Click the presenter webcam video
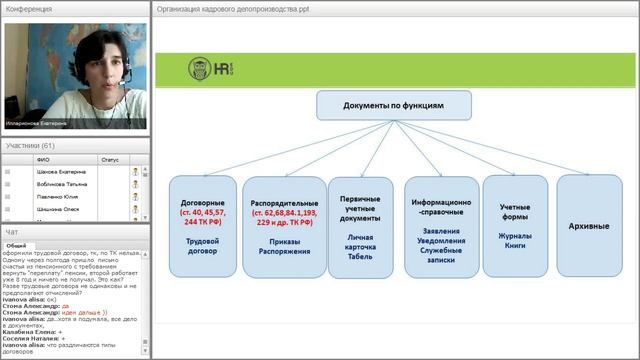640x360 pixels. click(x=76, y=76)
